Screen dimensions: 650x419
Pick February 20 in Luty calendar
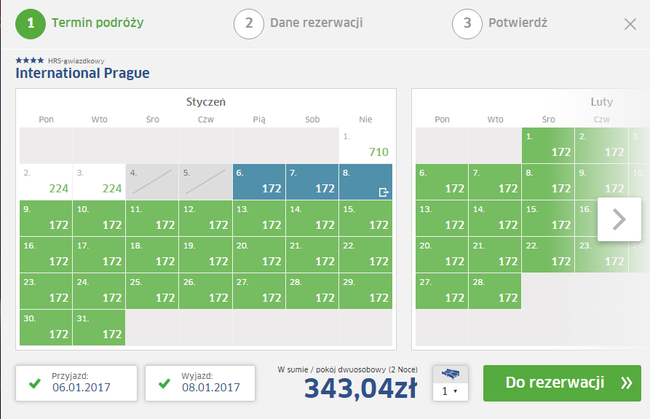pos(442,255)
